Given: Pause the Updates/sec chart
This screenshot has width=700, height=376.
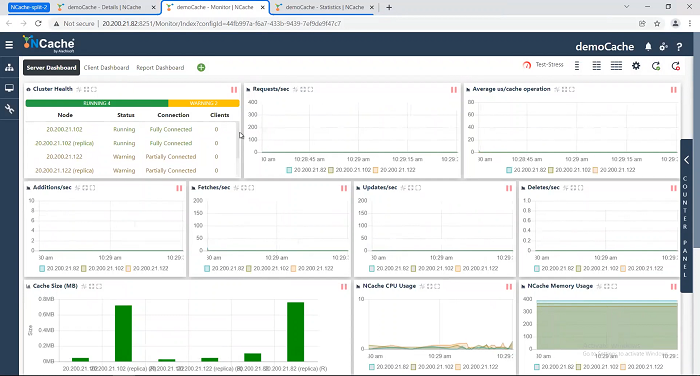Looking at the screenshot, I should pyautogui.click(x=508, y=188).
